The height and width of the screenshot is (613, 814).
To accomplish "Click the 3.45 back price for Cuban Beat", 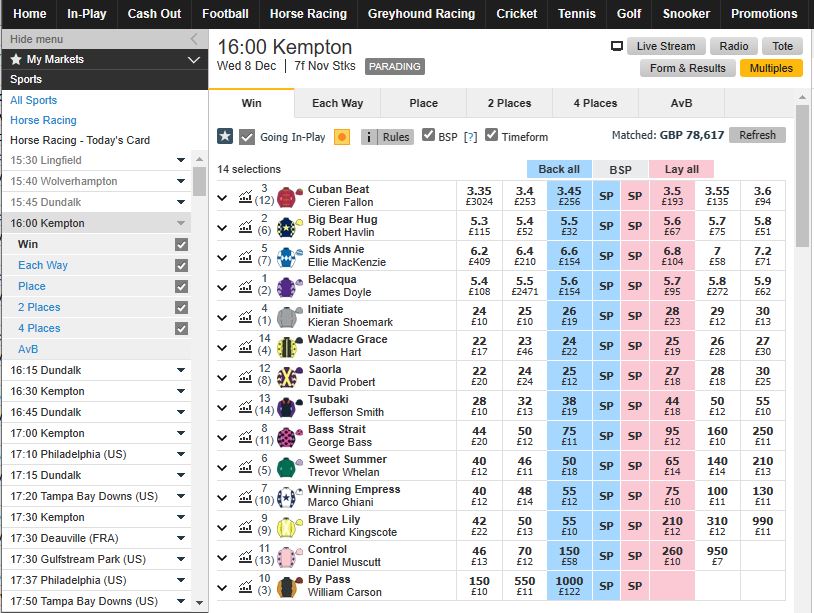I will tap(569, 196).
